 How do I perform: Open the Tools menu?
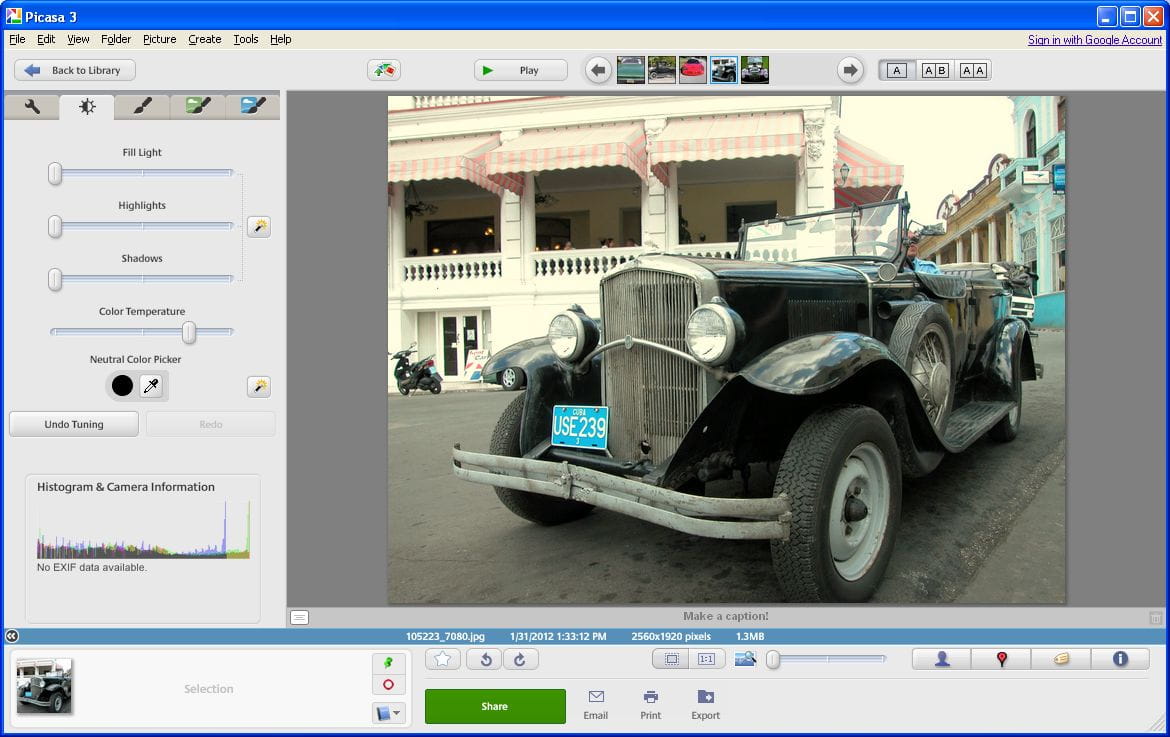click(245, 40)
